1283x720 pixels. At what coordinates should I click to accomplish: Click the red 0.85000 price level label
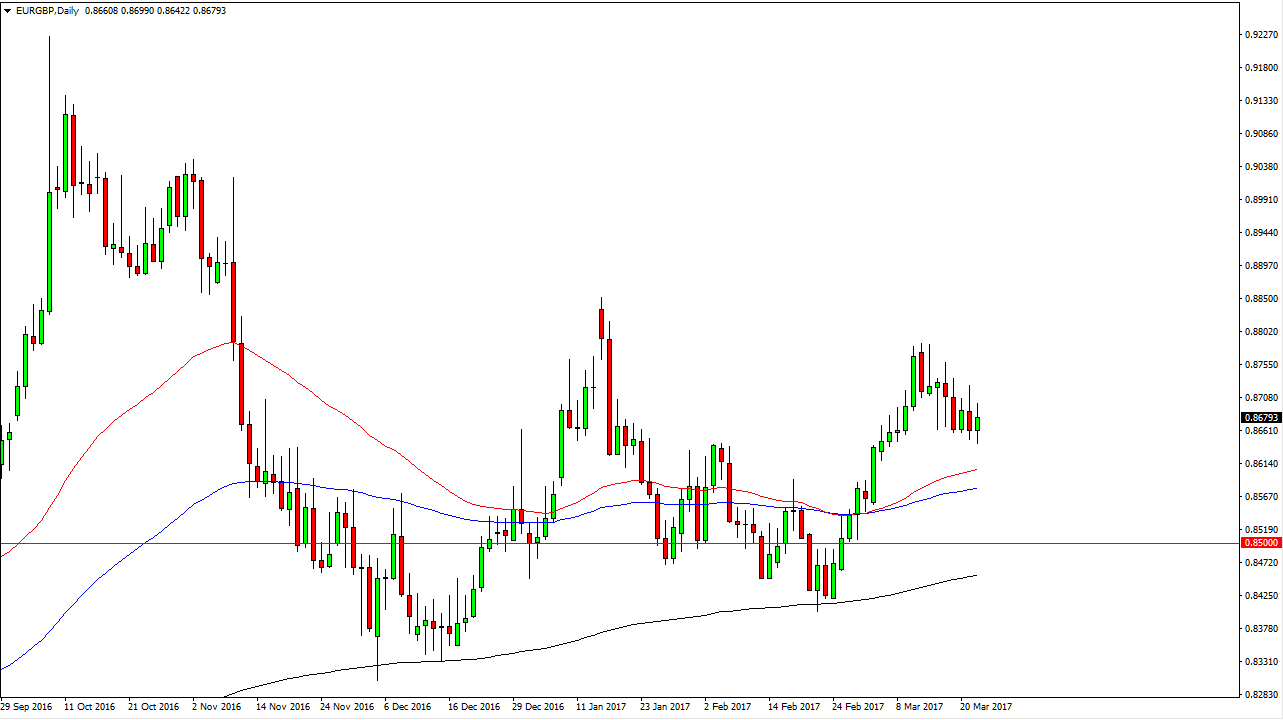[x=1261, y=542]
